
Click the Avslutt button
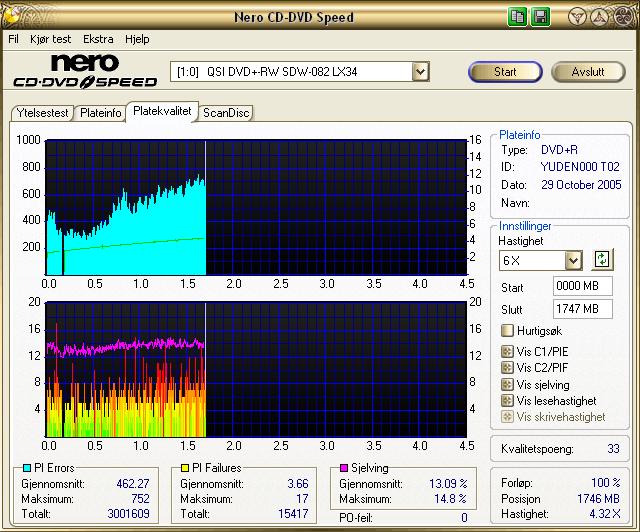[588, 72]
